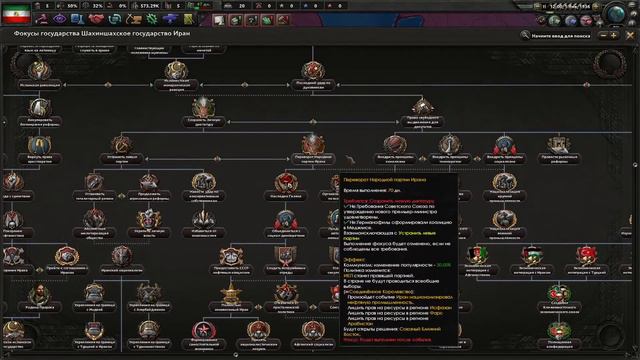Open the logistics screen icon

[189, 19]
